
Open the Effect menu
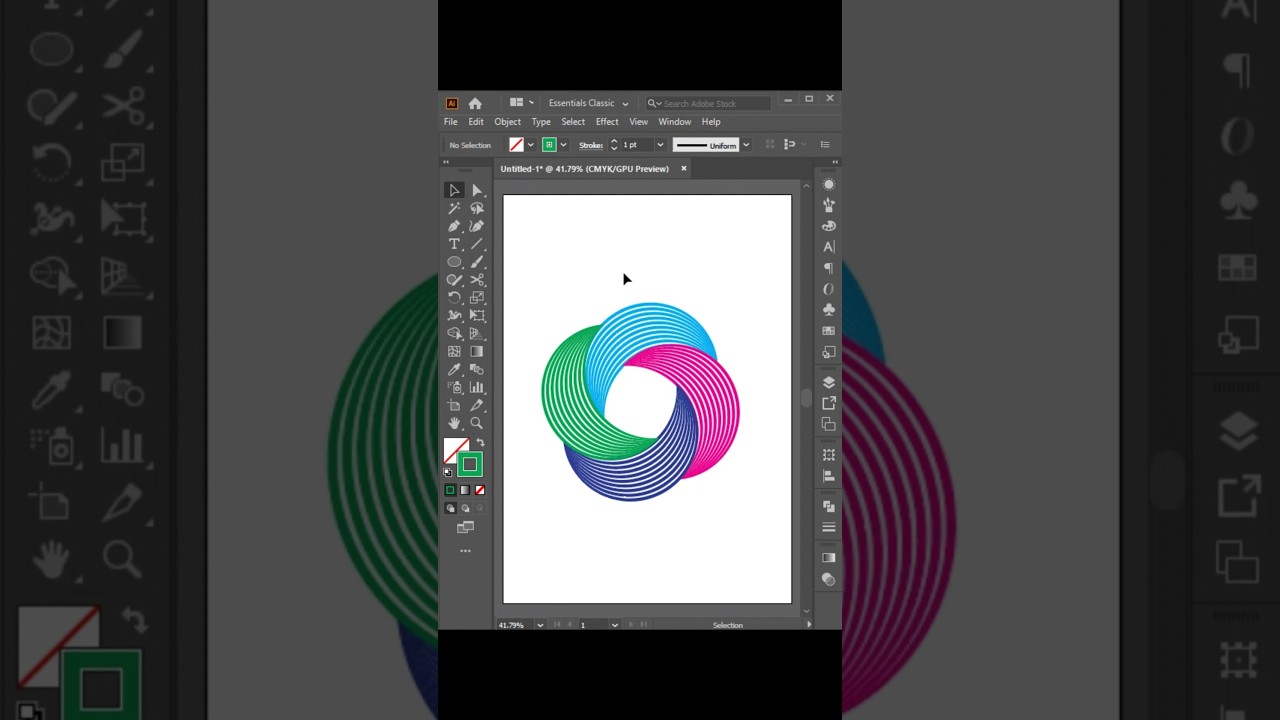pos(607,122)
